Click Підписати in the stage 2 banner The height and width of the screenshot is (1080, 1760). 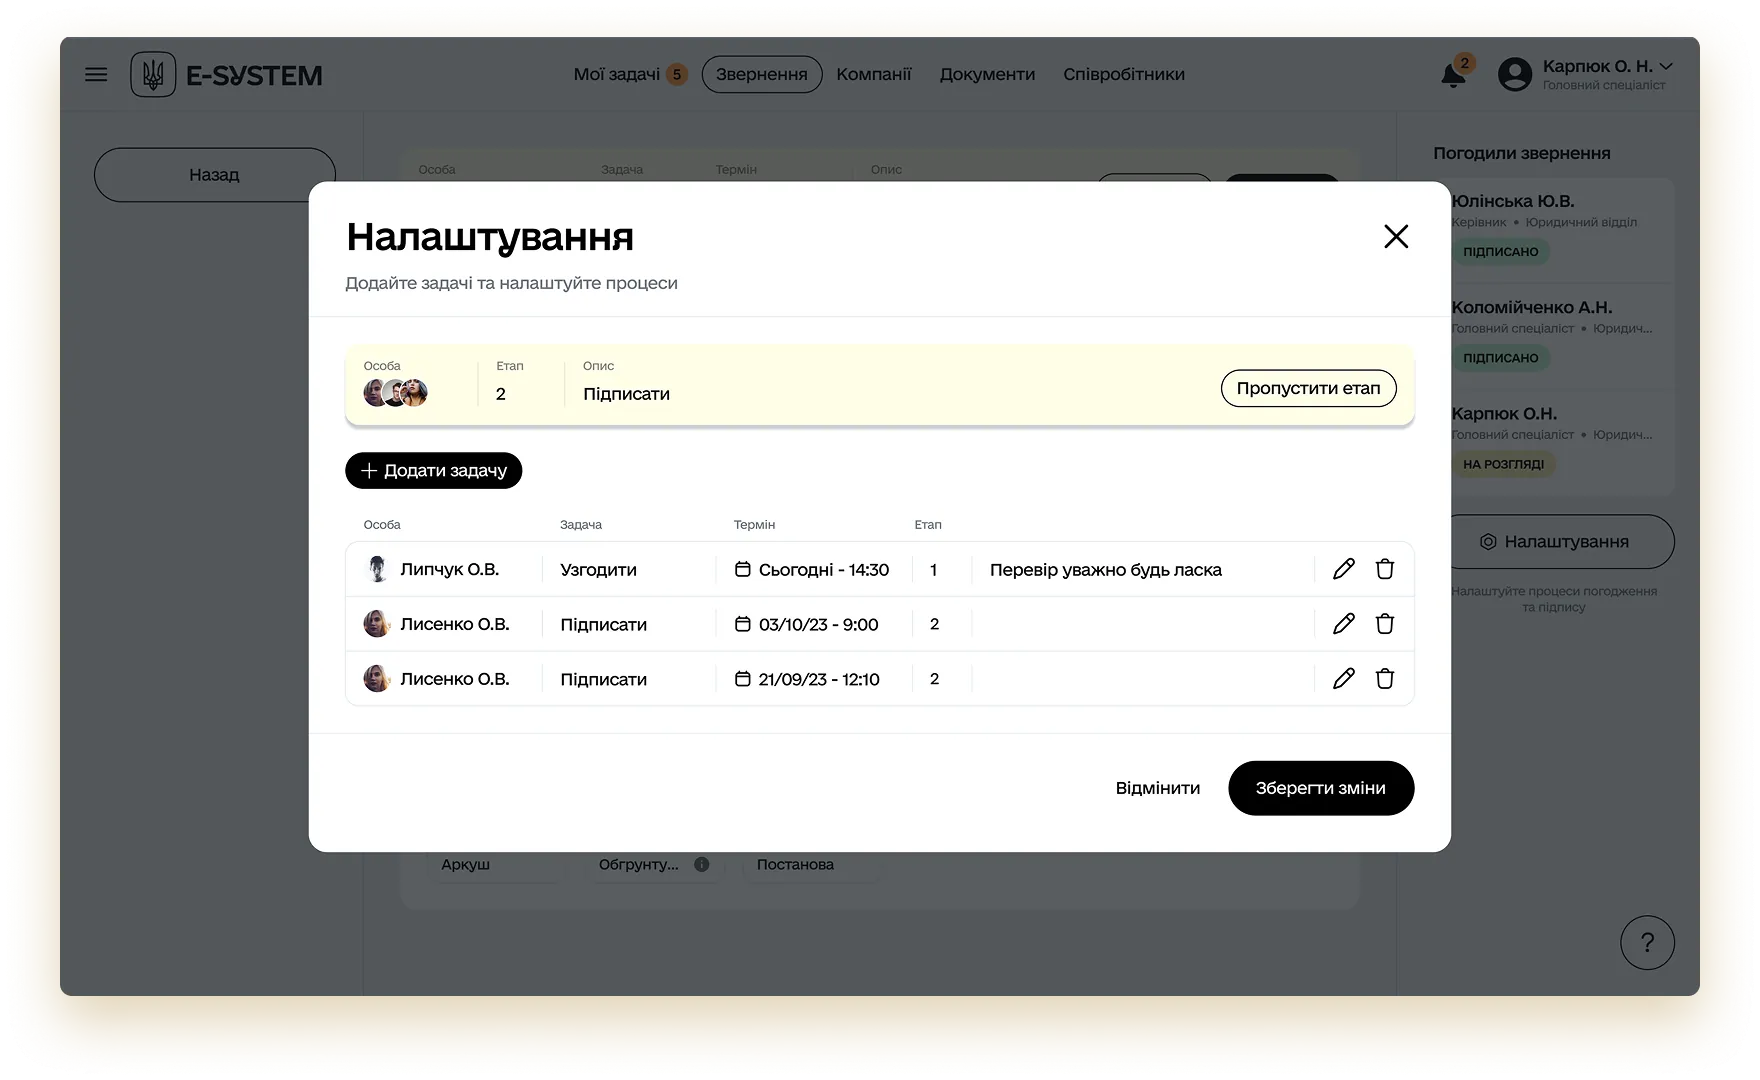[x=626, y=394]
